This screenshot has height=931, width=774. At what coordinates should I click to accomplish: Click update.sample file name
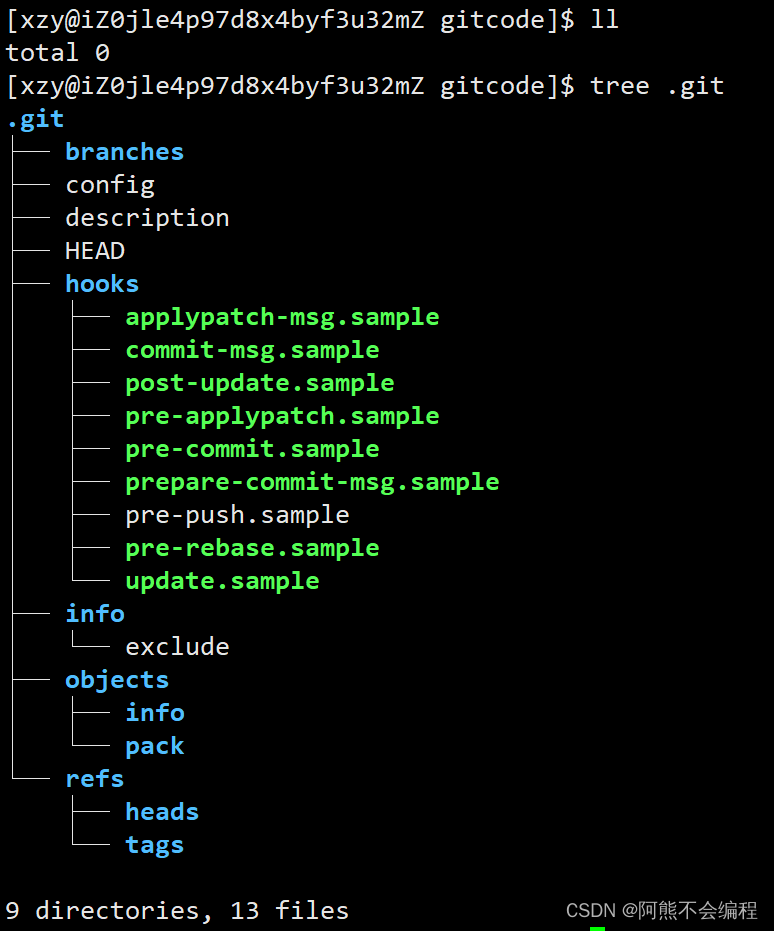pos(223,581)
